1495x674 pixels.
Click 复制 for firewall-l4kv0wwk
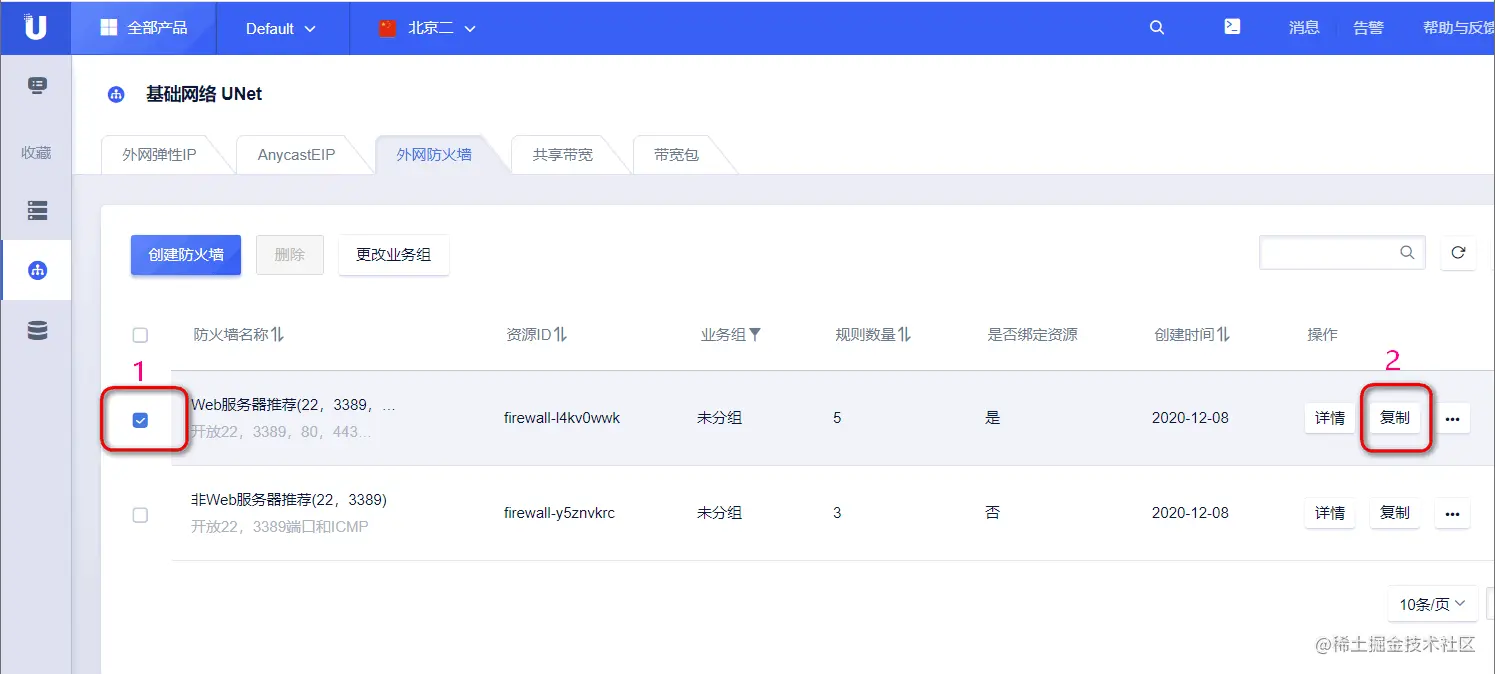(1395, 418)
